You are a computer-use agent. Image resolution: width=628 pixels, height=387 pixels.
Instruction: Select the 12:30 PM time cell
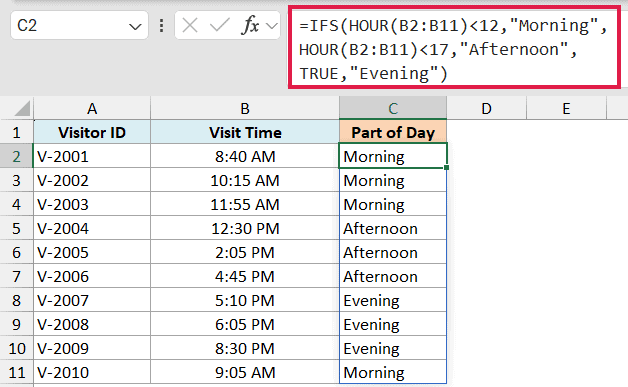[x=245, y=228]
